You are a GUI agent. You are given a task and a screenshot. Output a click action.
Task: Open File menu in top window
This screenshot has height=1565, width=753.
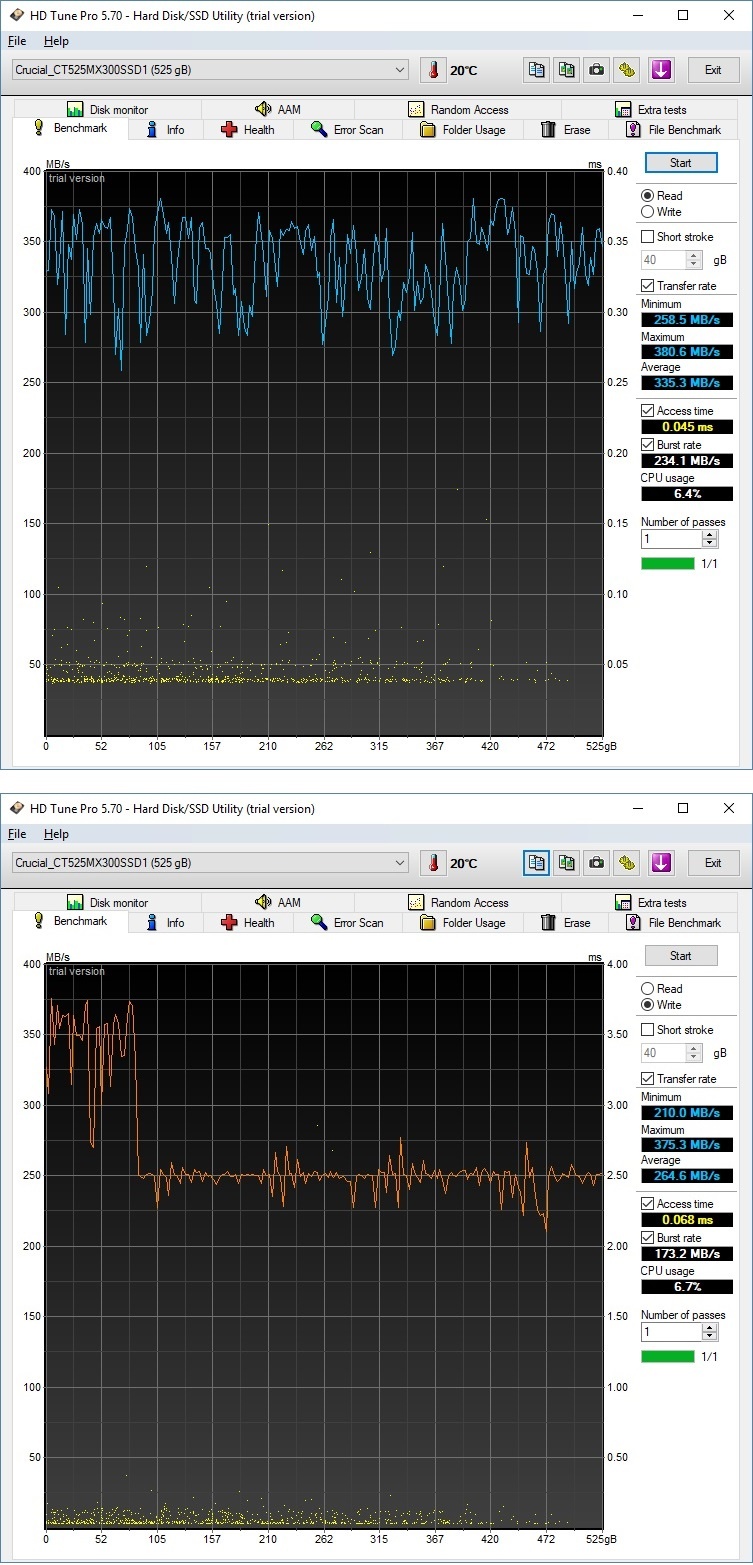[x=17, y=41]
